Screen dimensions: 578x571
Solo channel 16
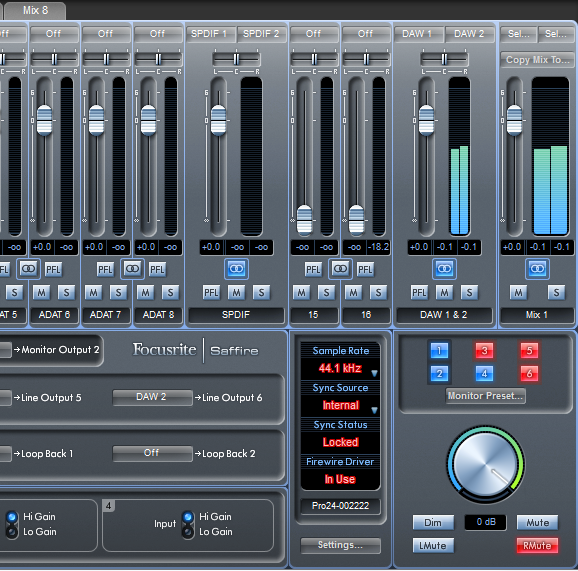point(378,293)
